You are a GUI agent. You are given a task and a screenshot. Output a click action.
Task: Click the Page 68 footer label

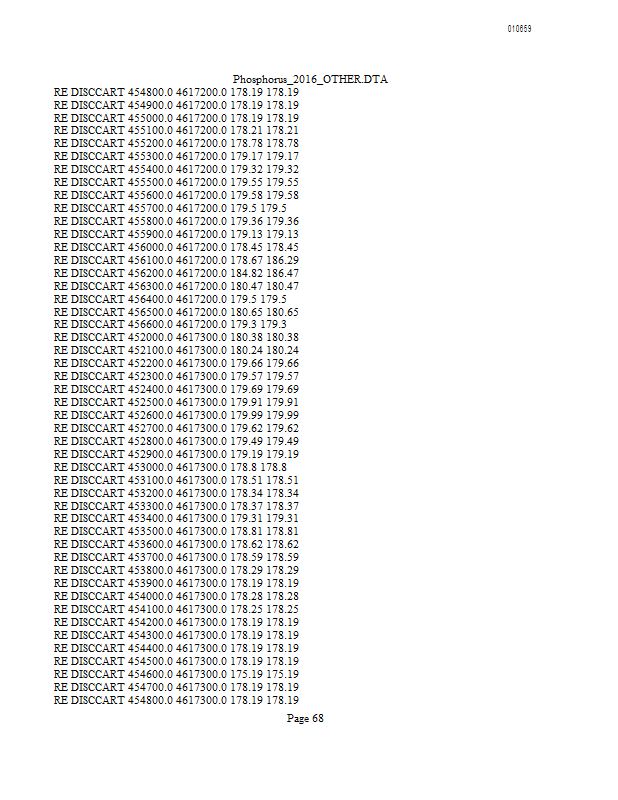click(305, 718)
